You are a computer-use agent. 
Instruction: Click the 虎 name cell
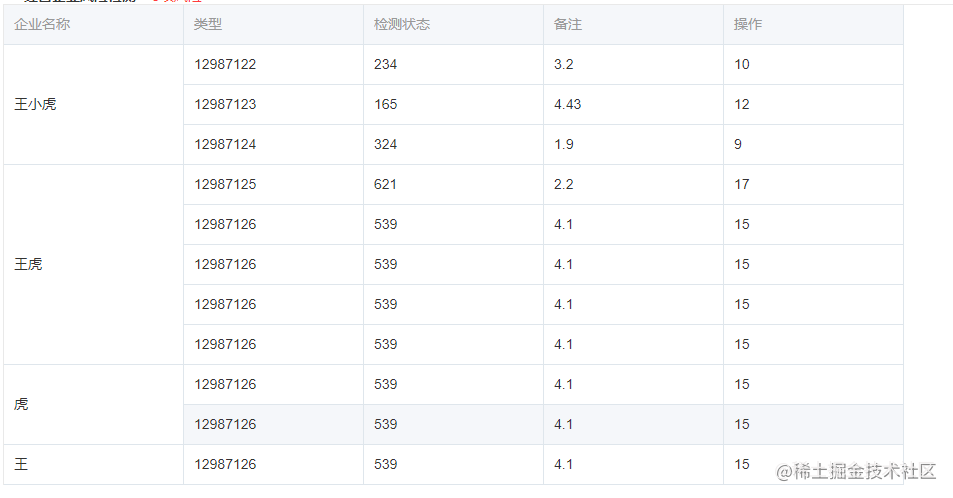point(21,404)
